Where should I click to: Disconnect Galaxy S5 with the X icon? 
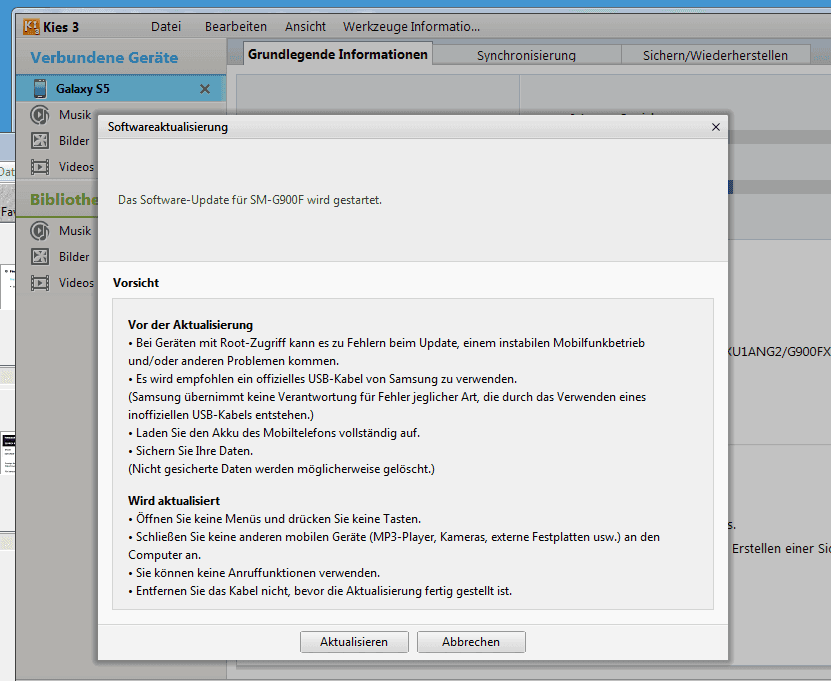click(205, 89)
